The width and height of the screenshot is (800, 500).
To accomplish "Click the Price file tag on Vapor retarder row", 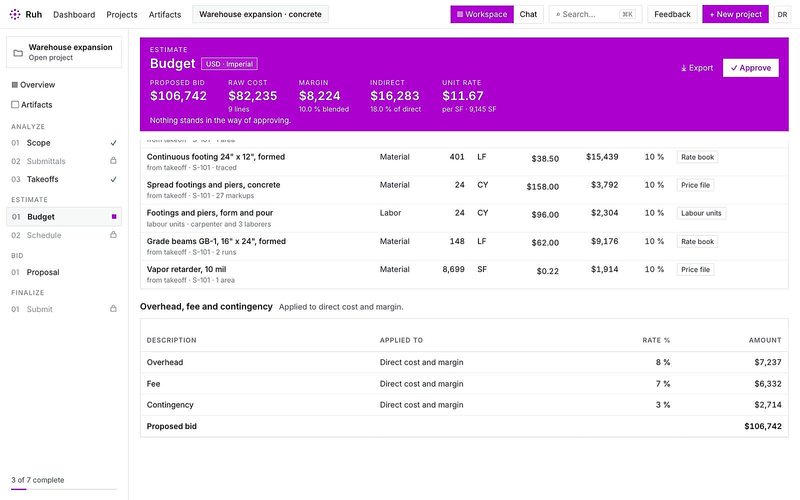I will click(x=695, y=269).
